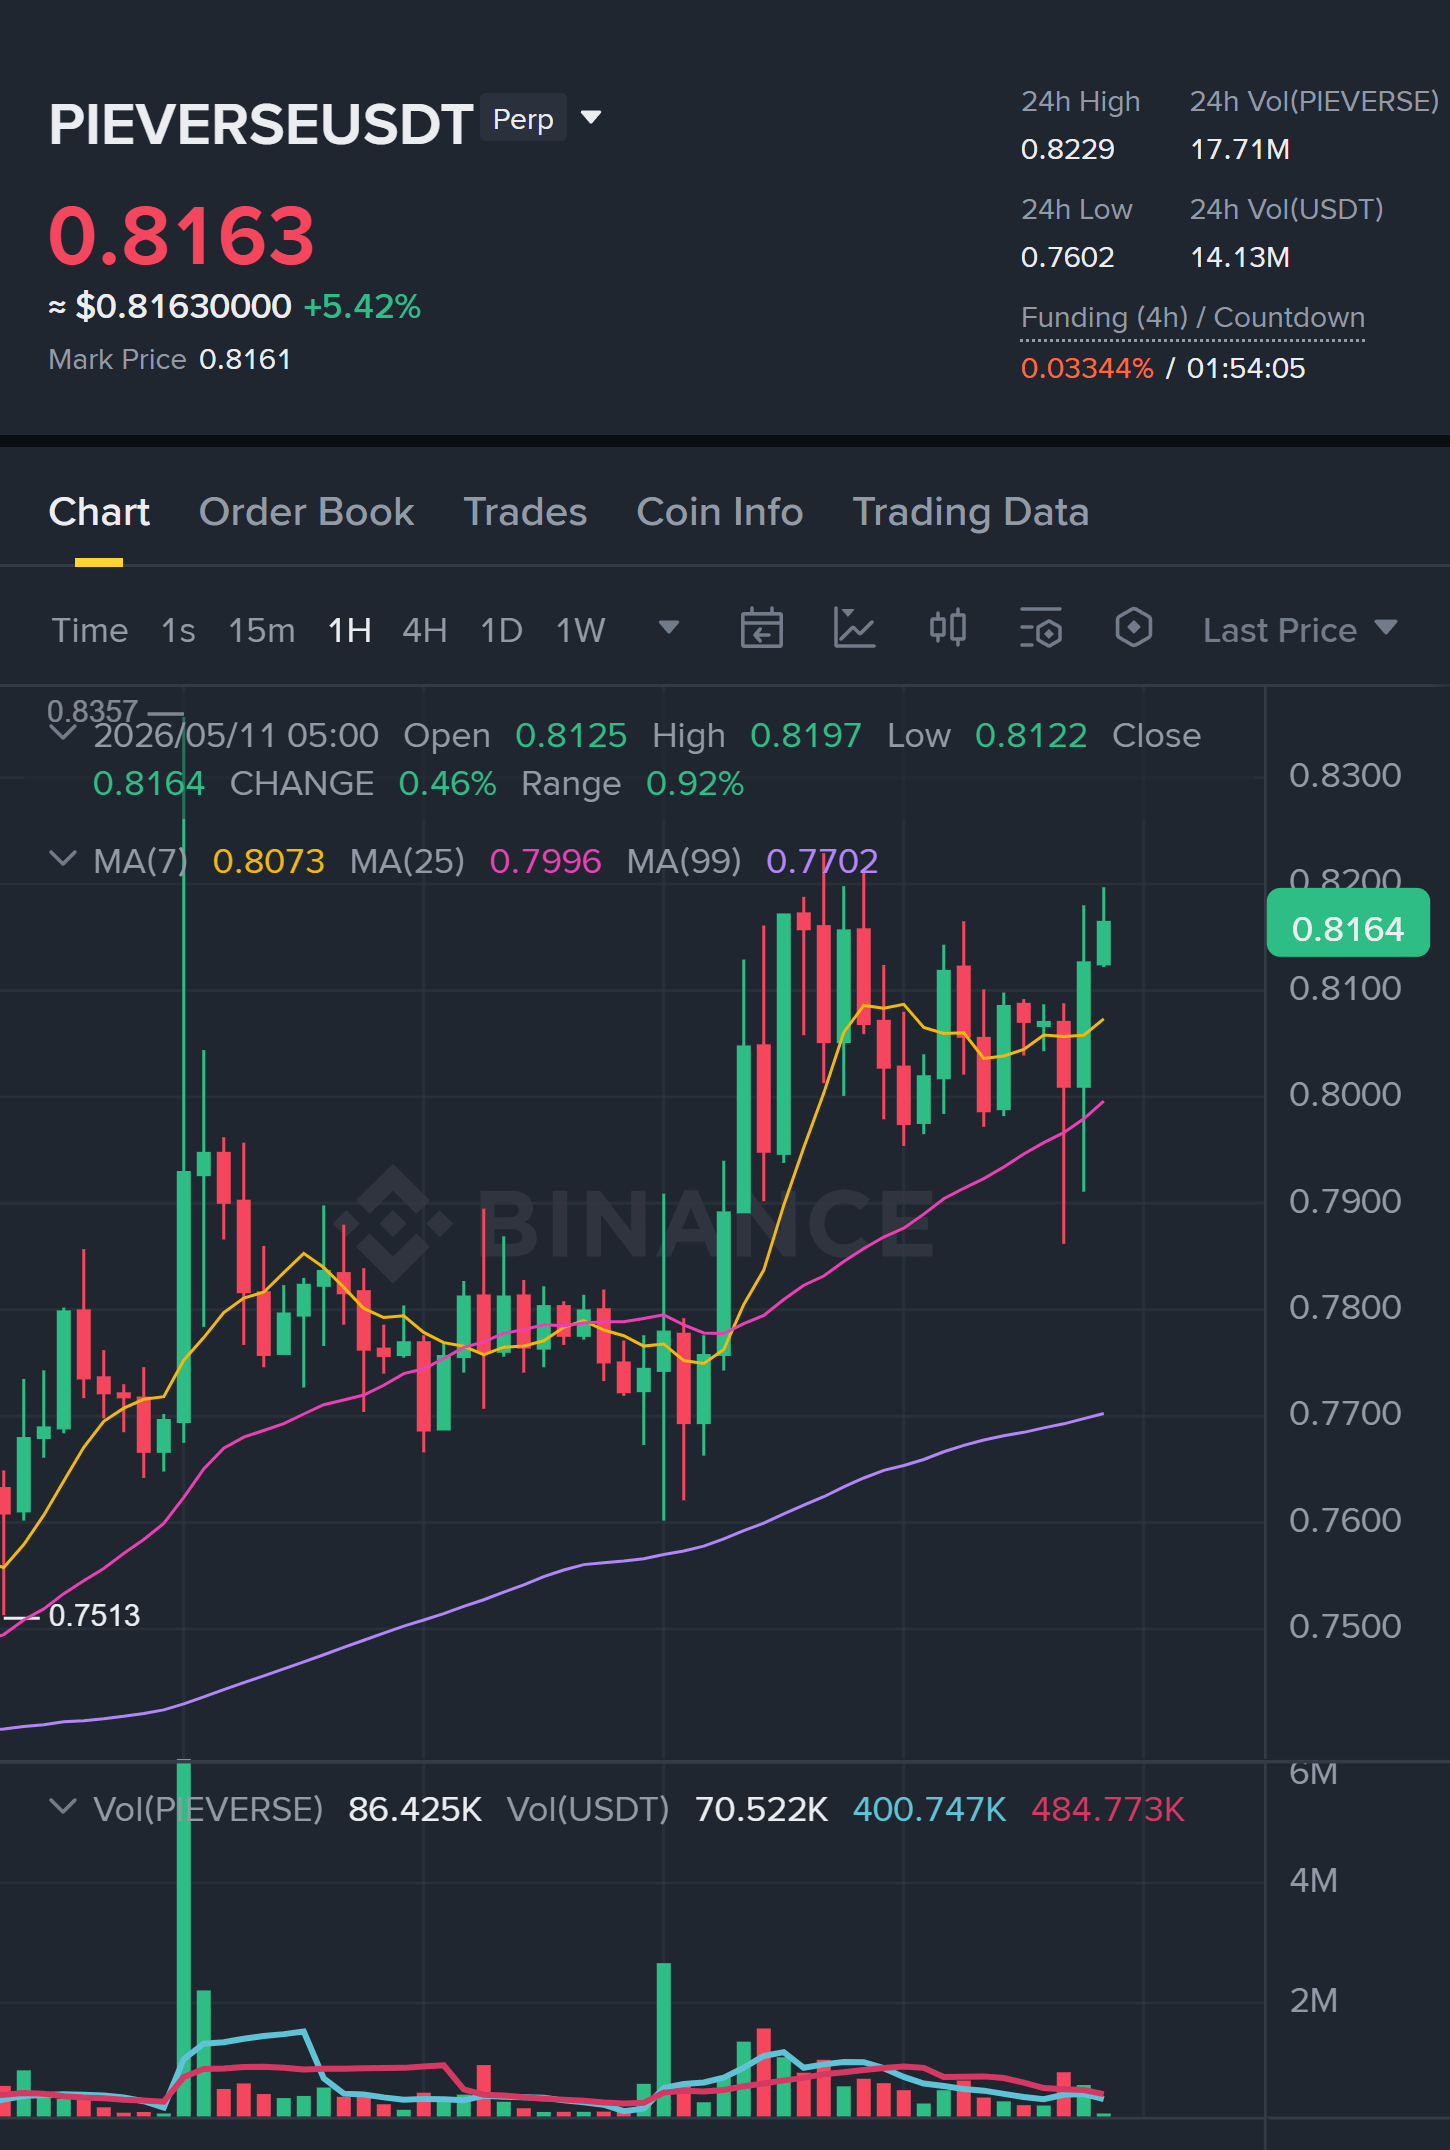Select the 1D interval
The height and width of the screenshot is (2150, 1450).
502,630
